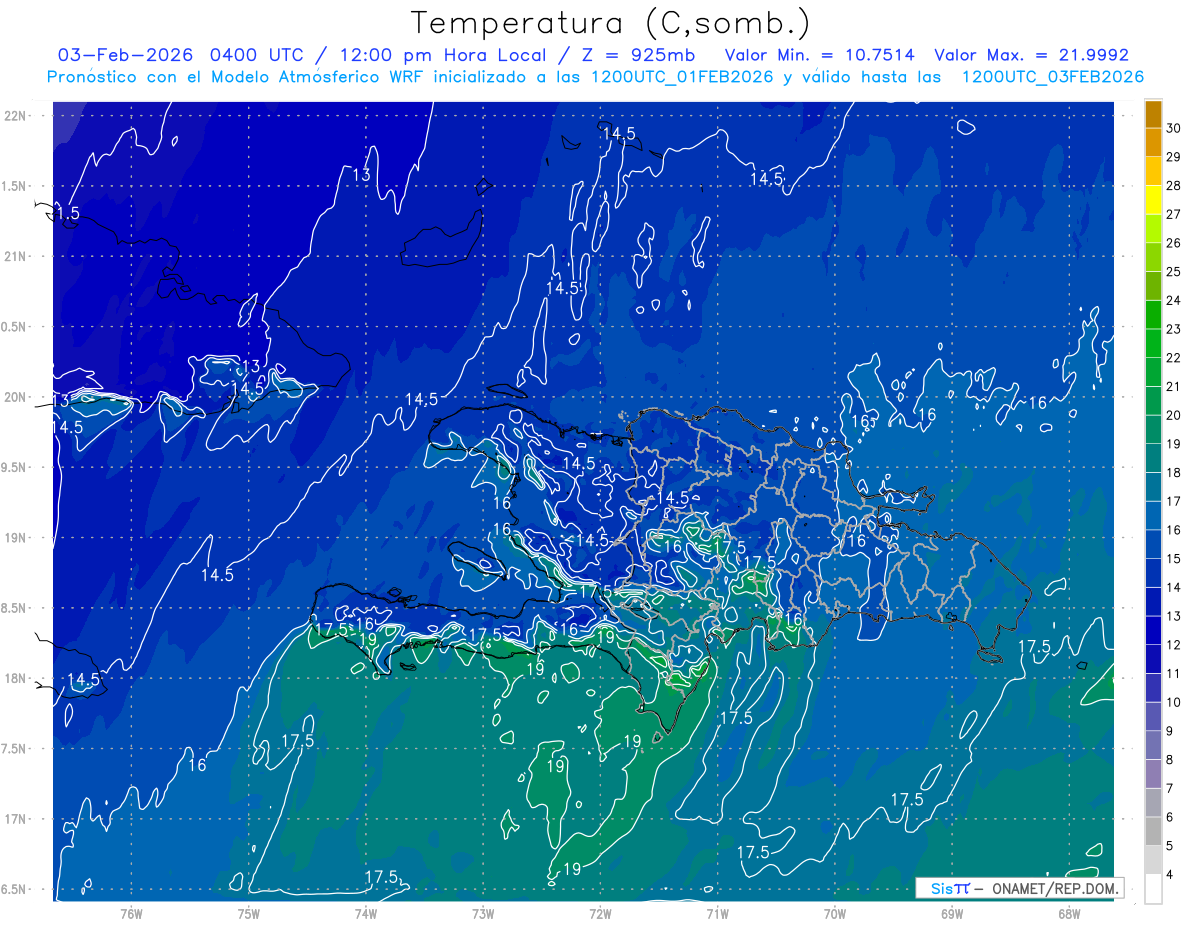Click 'Valor Max. = 21.9992' value
The height and width of the screenshot is (927, 1200).
click(x=1031, y=55)
